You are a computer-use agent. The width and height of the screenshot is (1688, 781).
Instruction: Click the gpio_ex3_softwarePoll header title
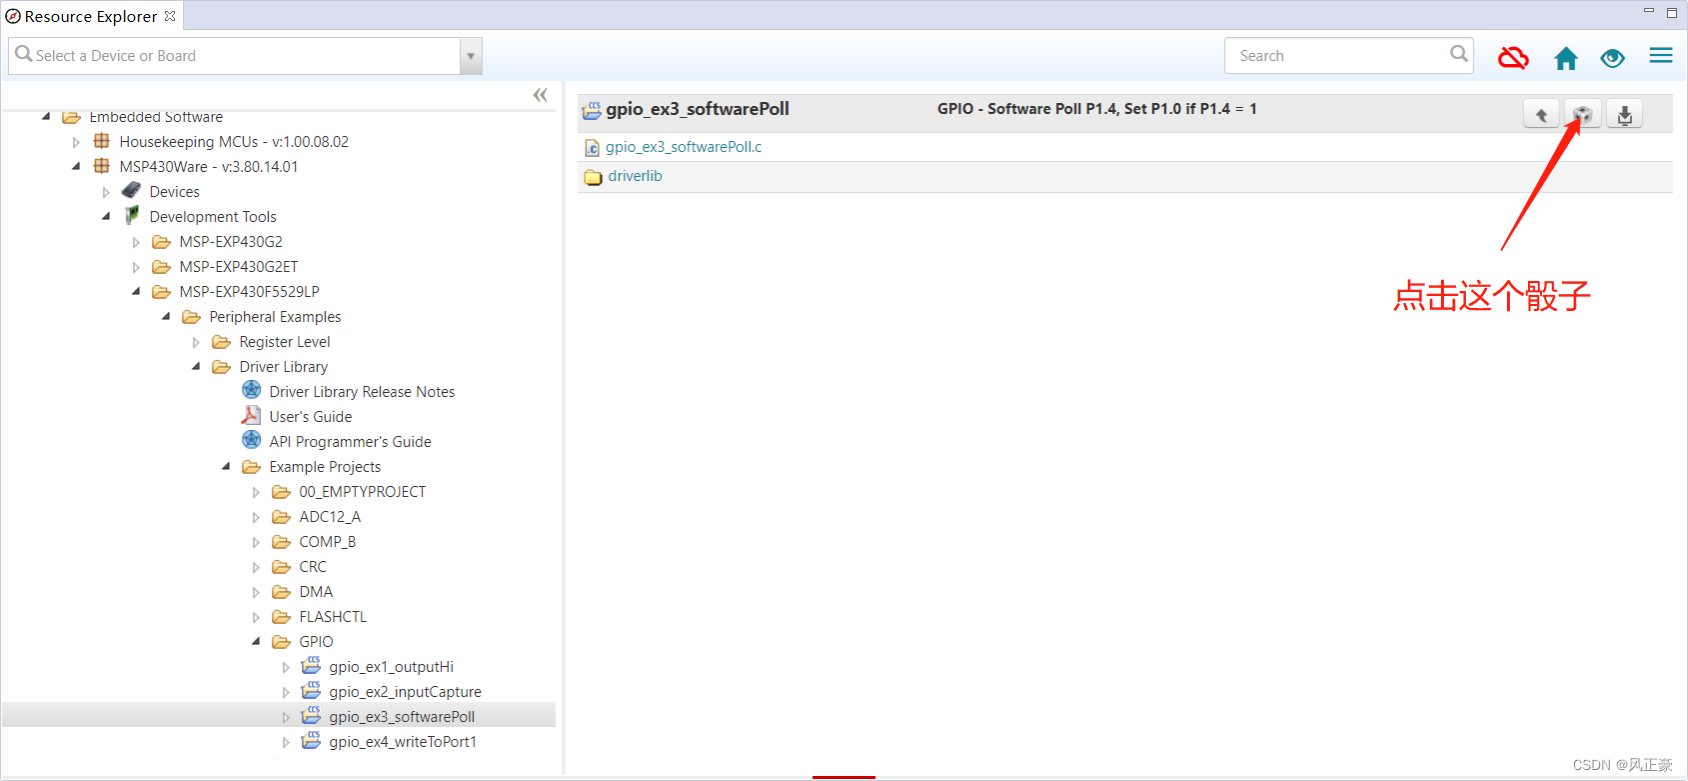point(697,109)
